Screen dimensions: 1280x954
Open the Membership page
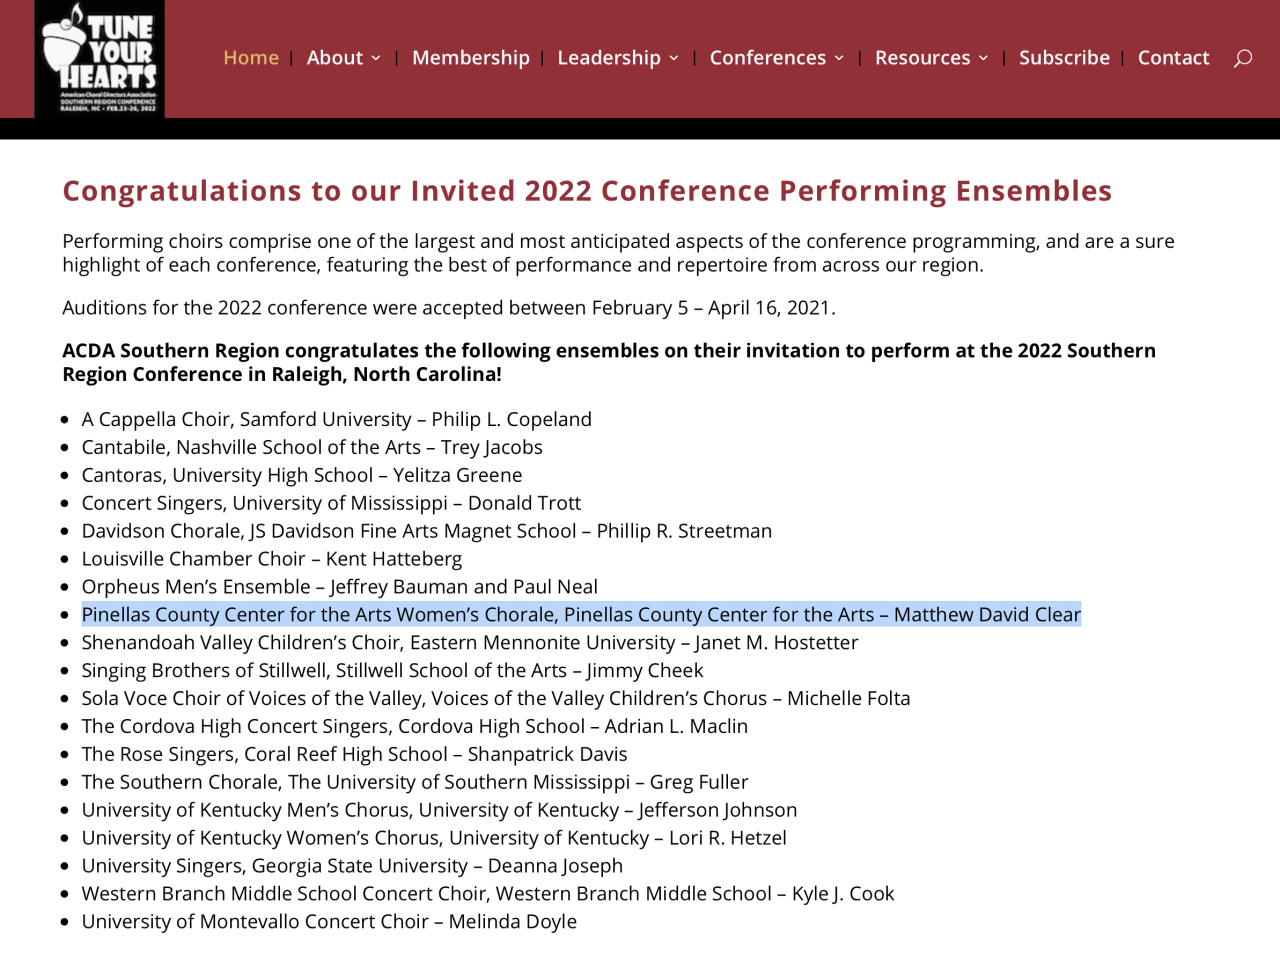click(x=471, y=58)
